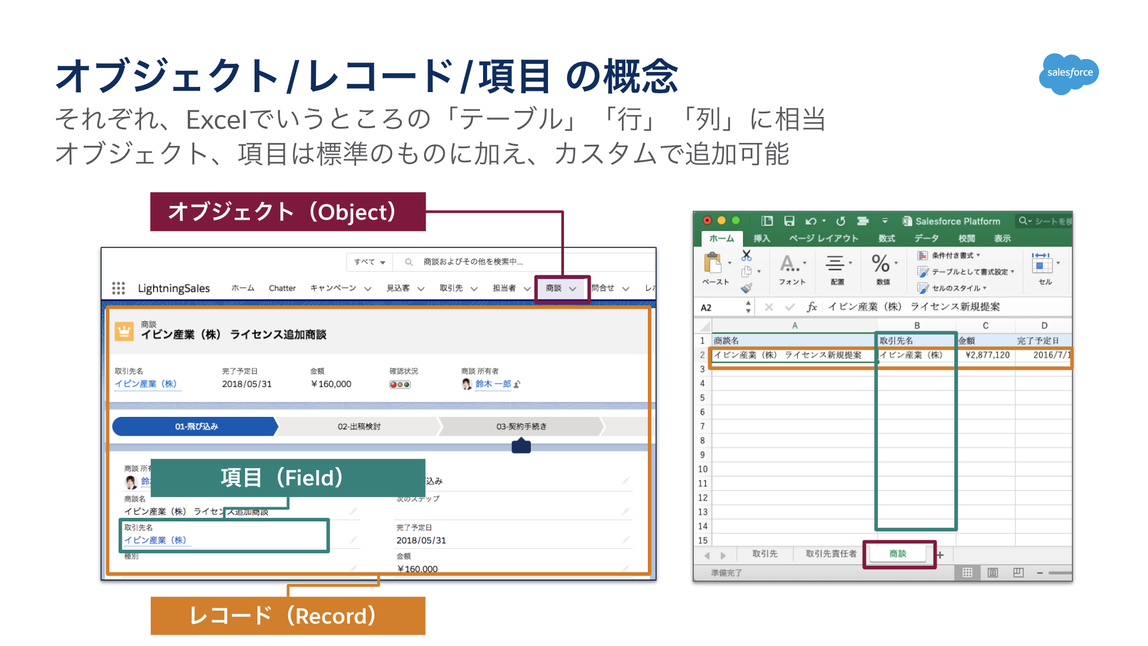The height and width of the screenshot is (646, 1148).
Task: Click the 鈴木 一郎 avatar in the highlights panel
Action: (x=466, y=384)
